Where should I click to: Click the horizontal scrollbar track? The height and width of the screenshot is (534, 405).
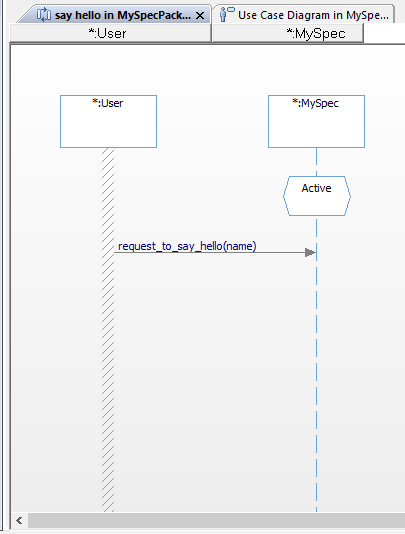[x=216, y=520]
